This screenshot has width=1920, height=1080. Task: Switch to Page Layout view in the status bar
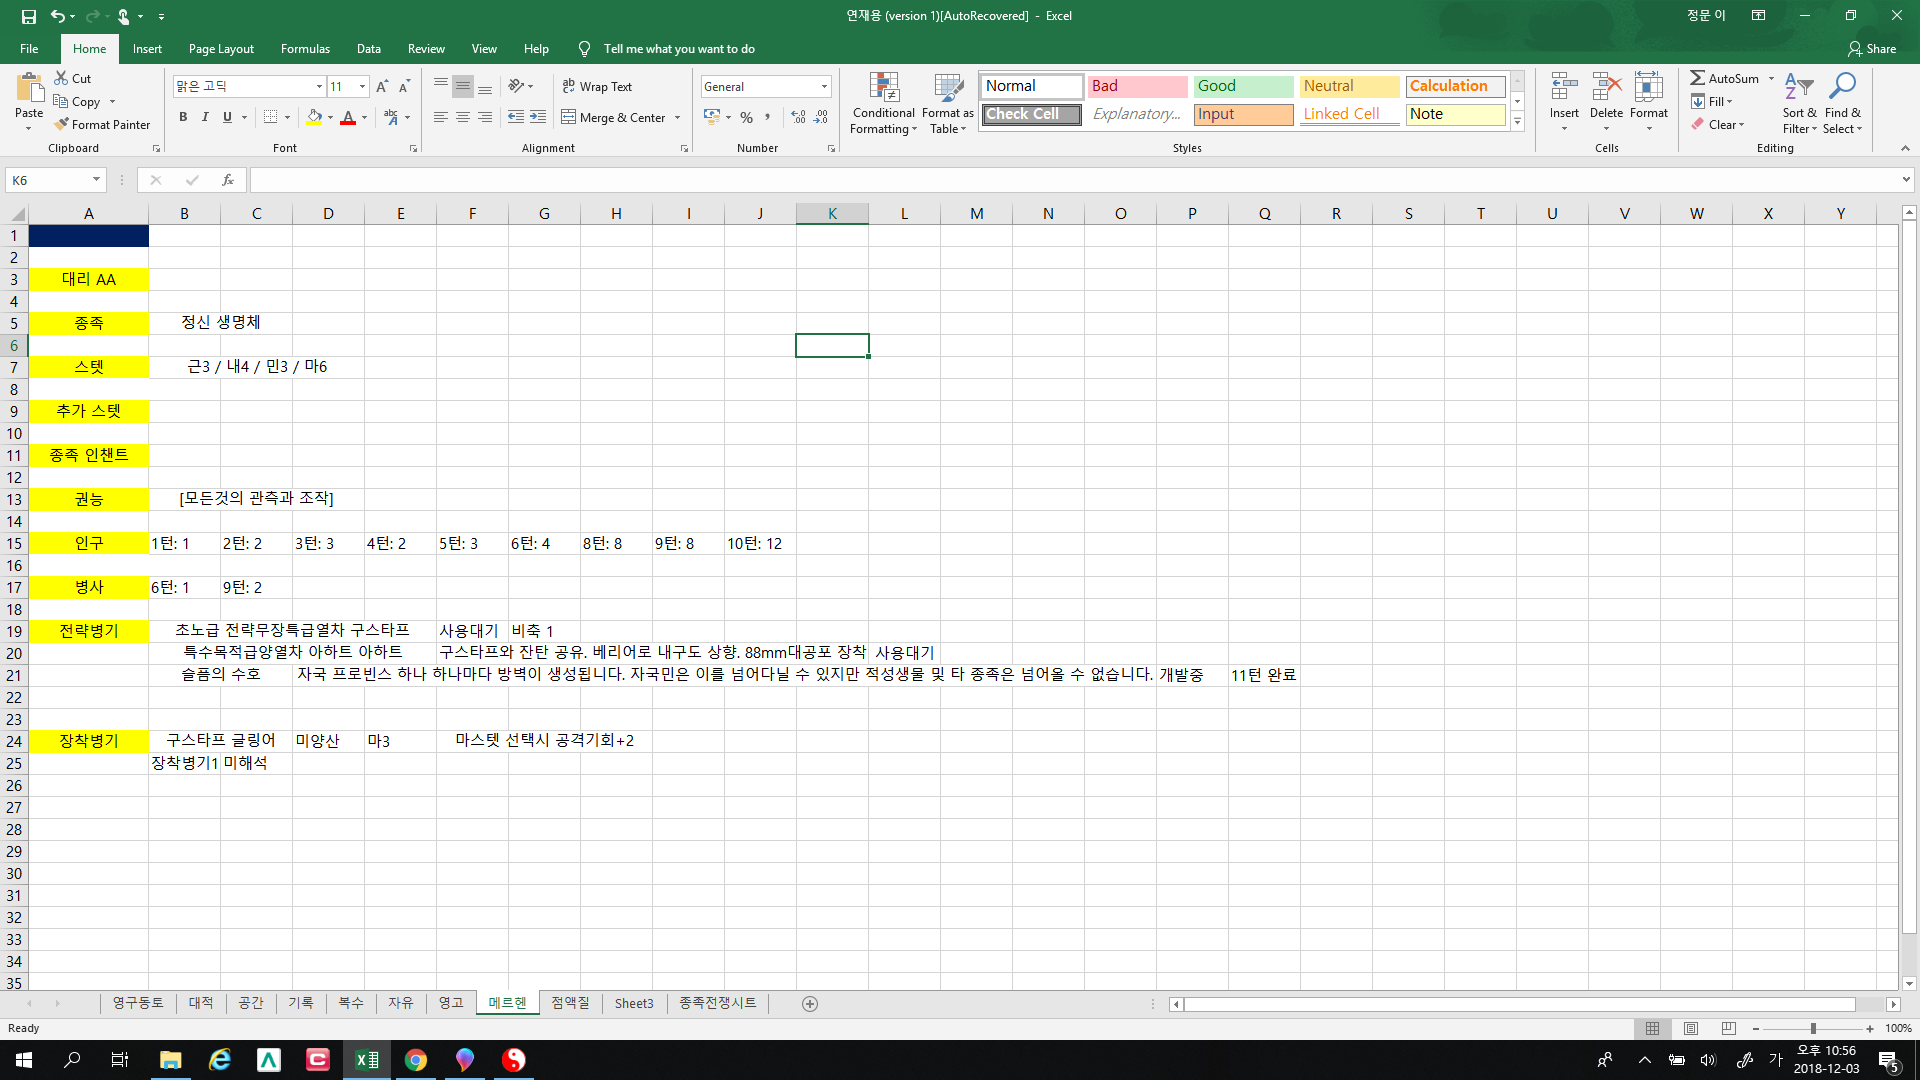1690,1028
